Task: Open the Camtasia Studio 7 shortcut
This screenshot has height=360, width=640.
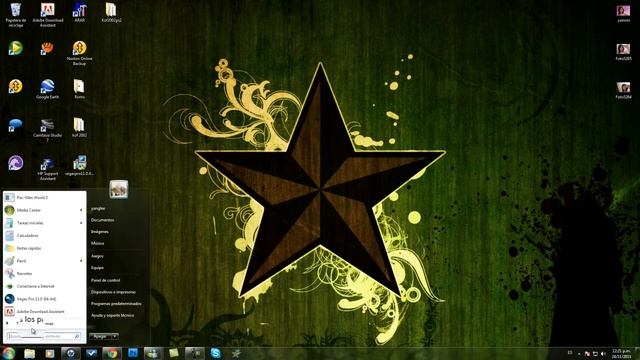Action: 47,130
